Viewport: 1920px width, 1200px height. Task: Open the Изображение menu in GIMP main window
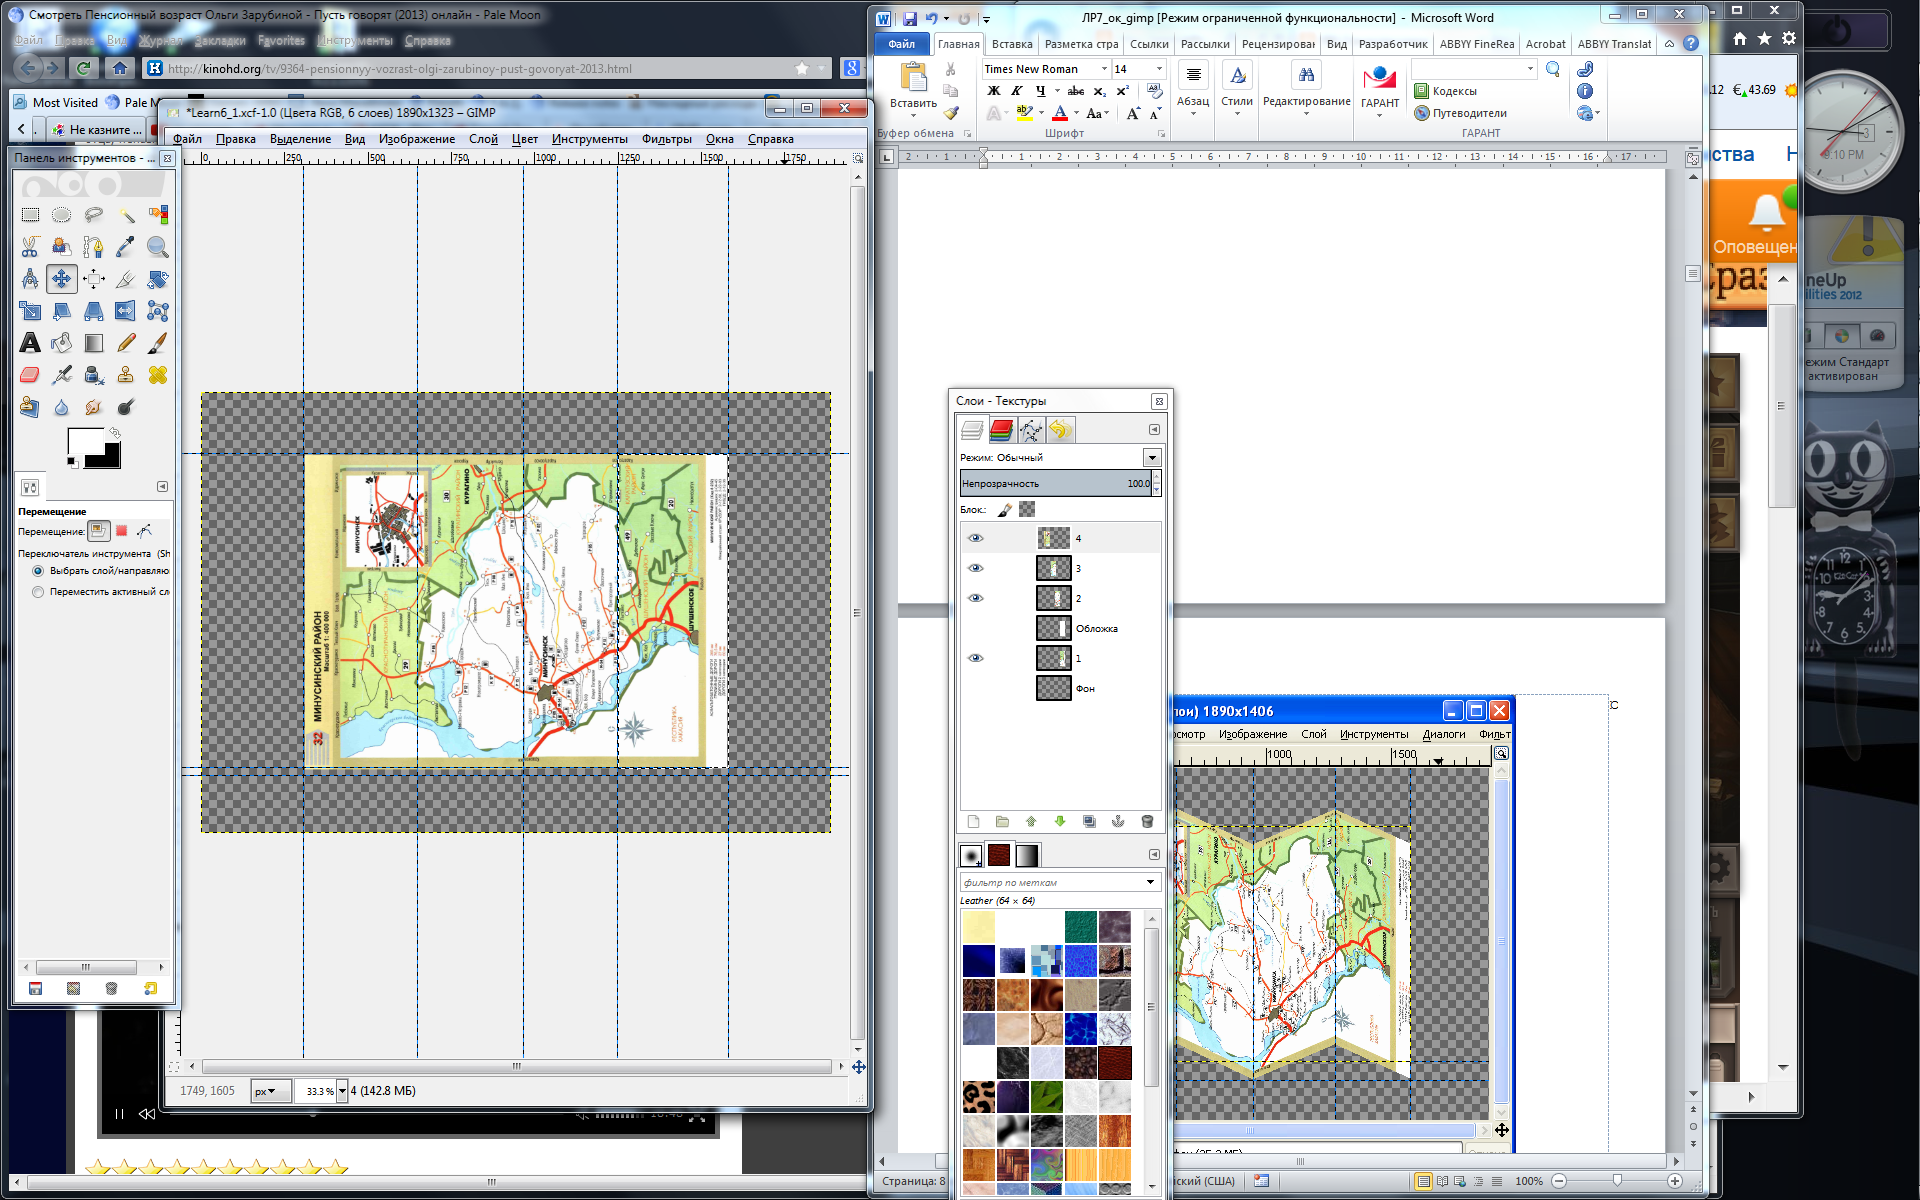tap(417, 139)
